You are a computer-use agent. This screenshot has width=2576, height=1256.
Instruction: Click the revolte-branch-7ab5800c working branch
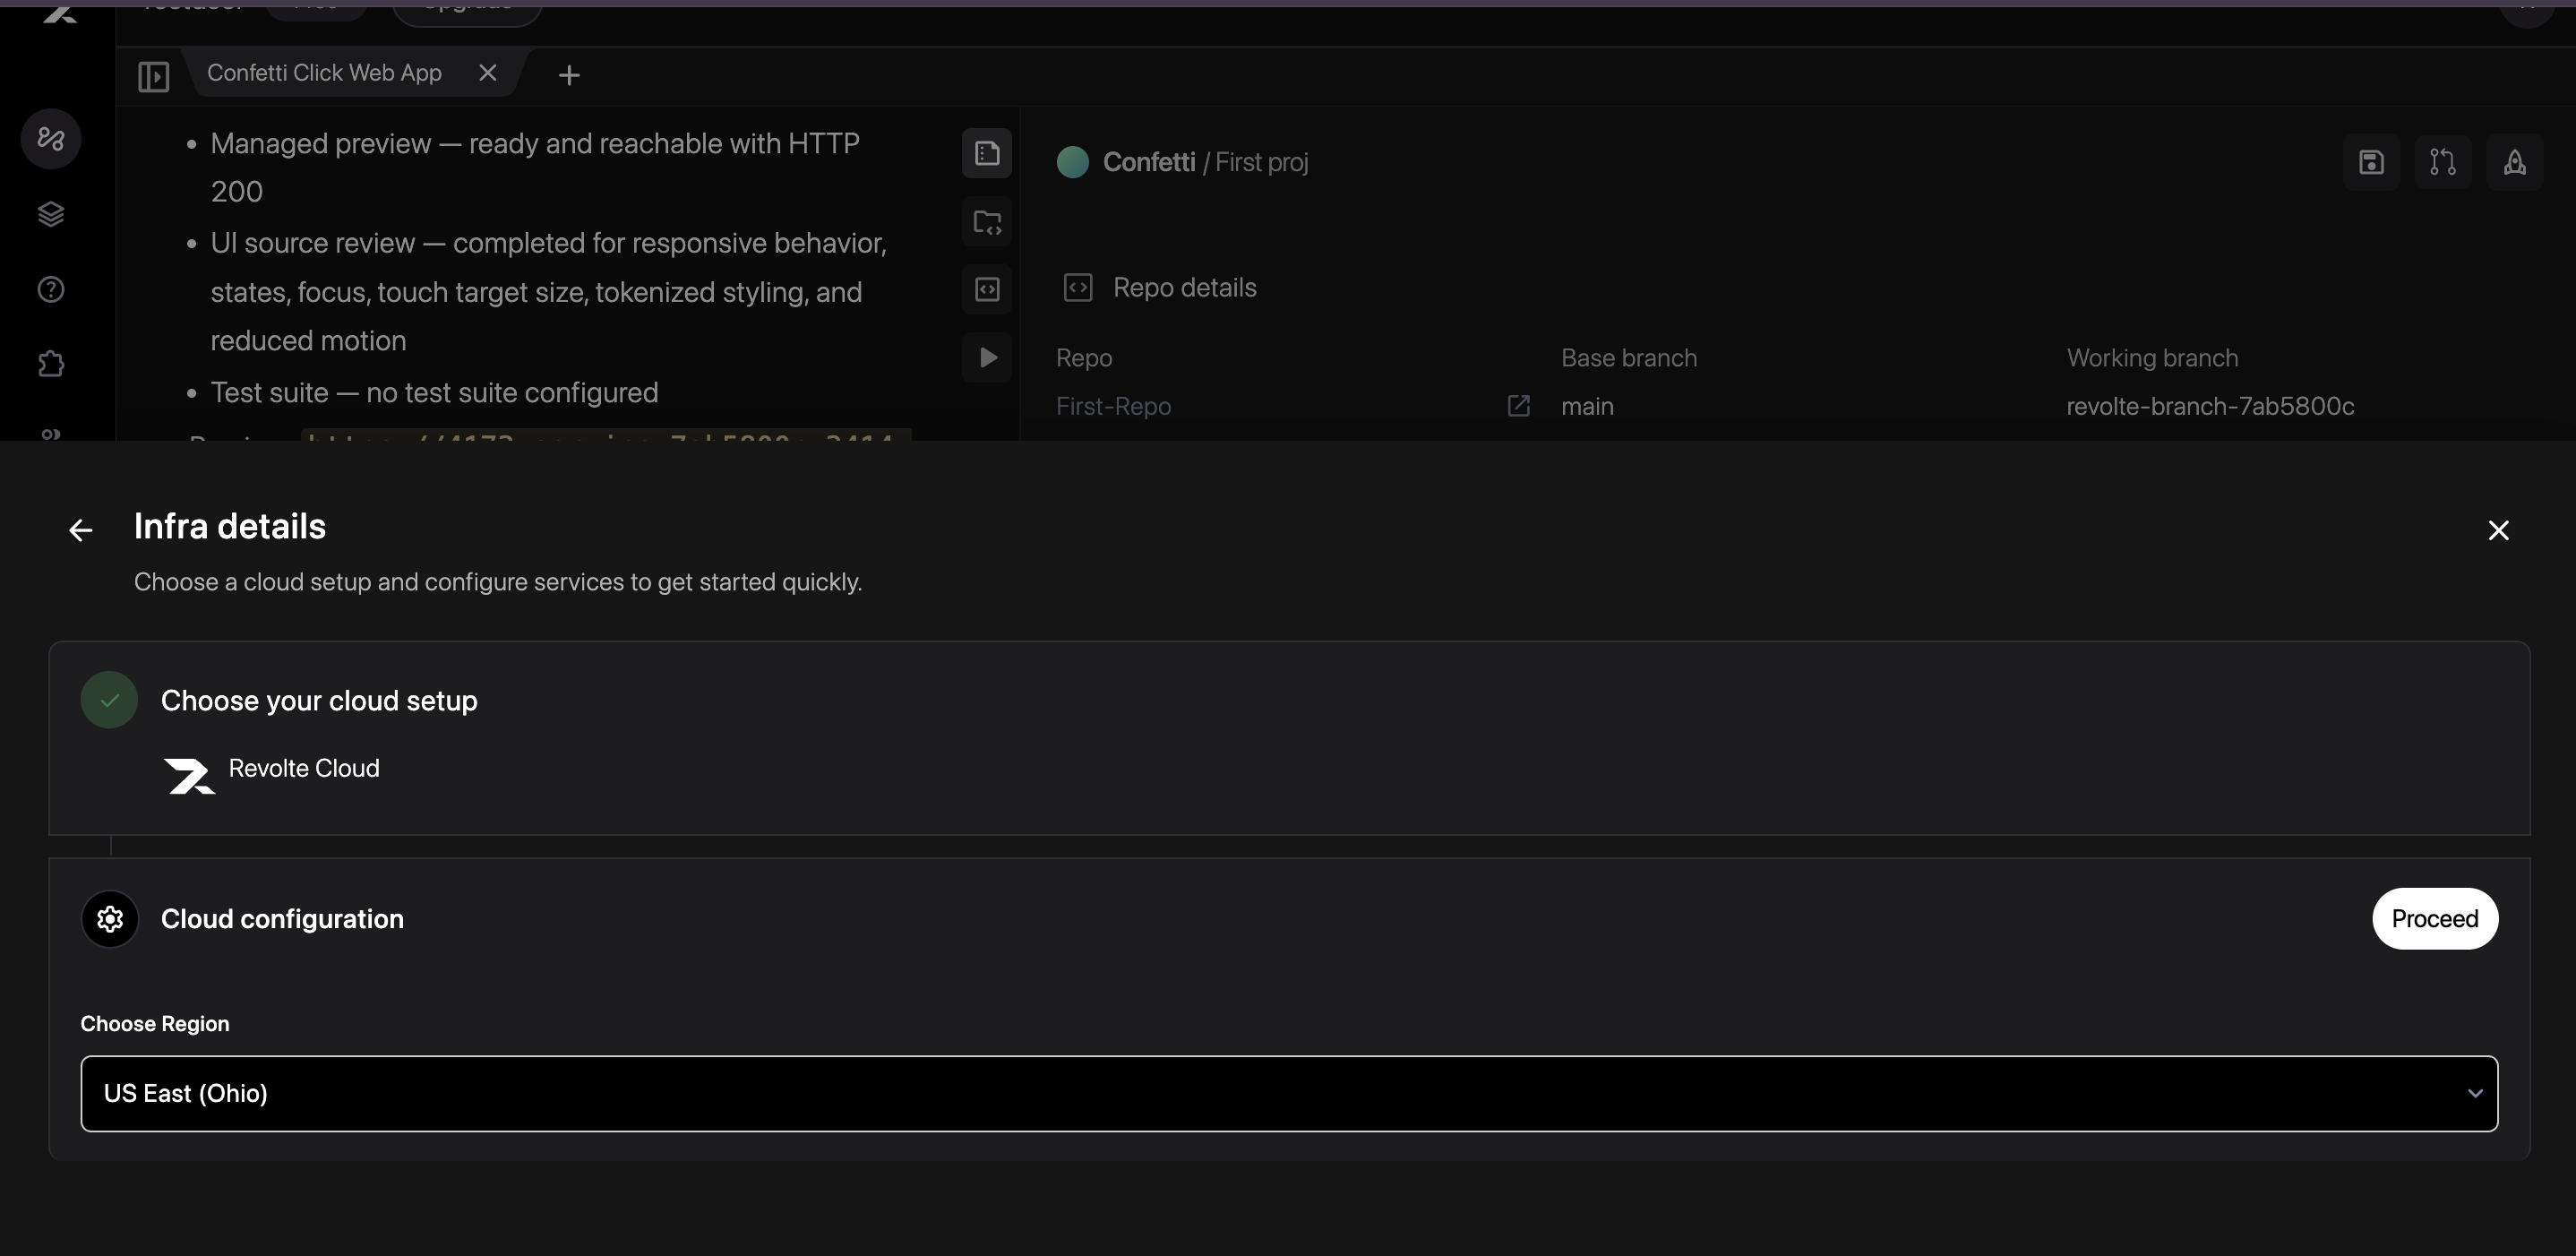point(2210,406)
